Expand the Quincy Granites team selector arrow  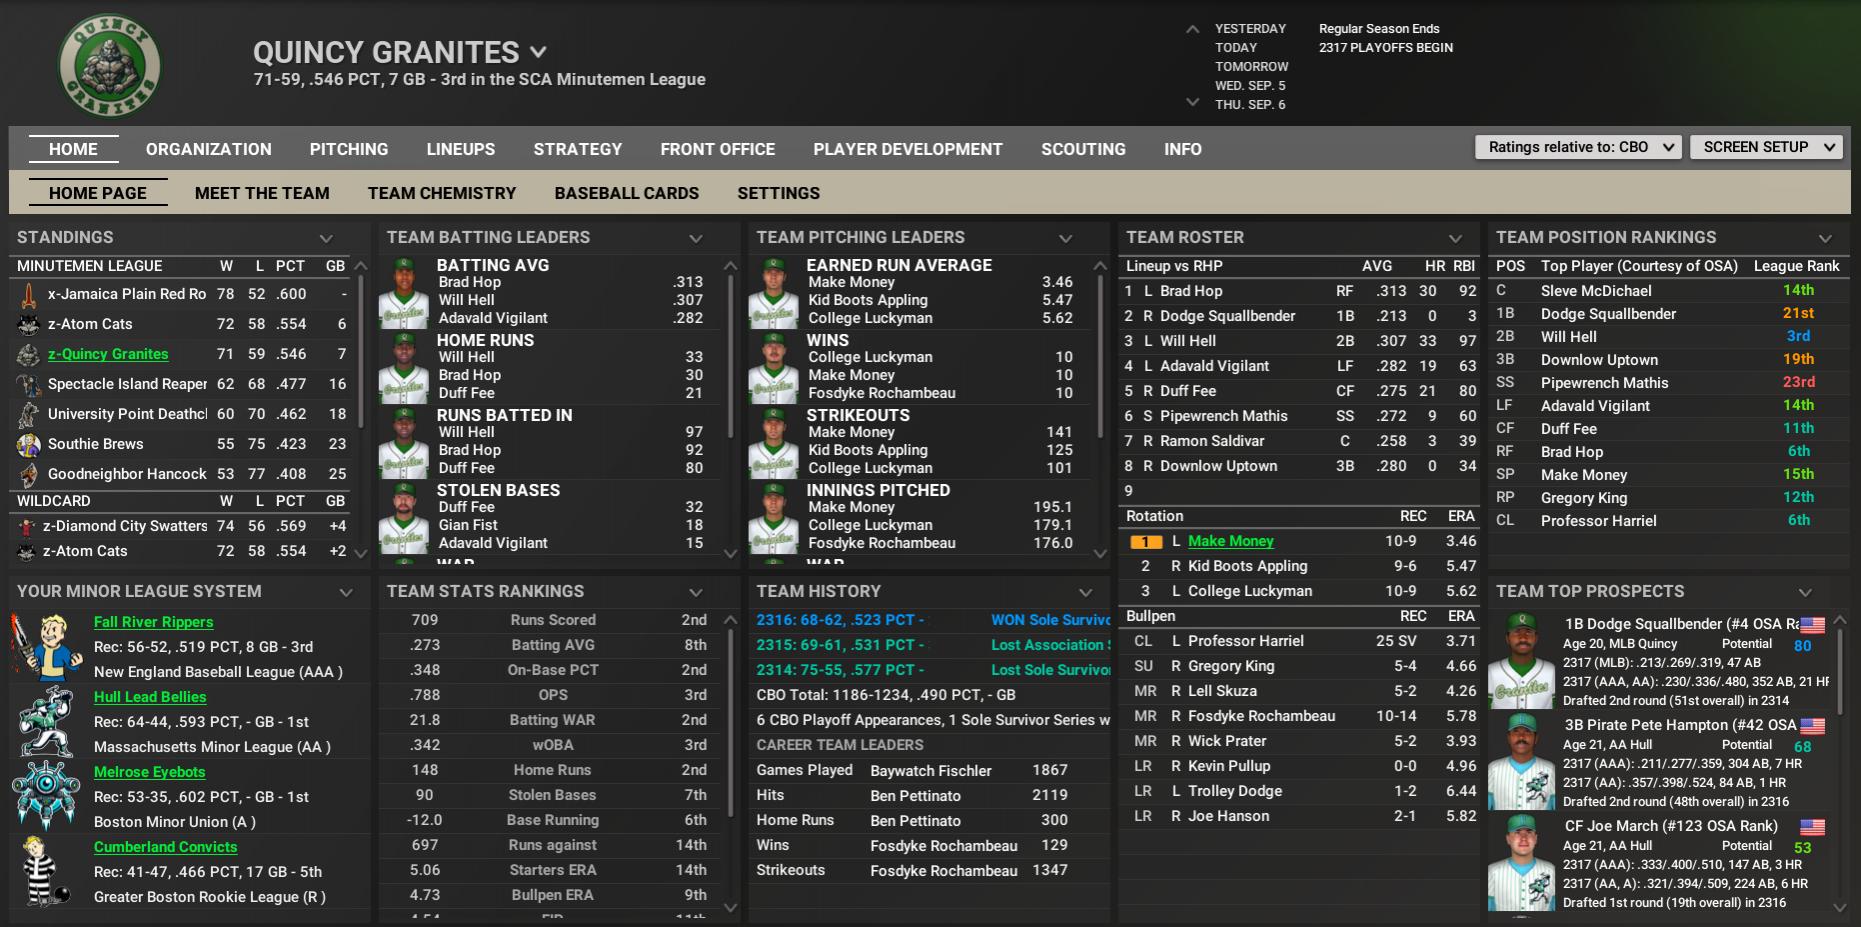point(539,52)
